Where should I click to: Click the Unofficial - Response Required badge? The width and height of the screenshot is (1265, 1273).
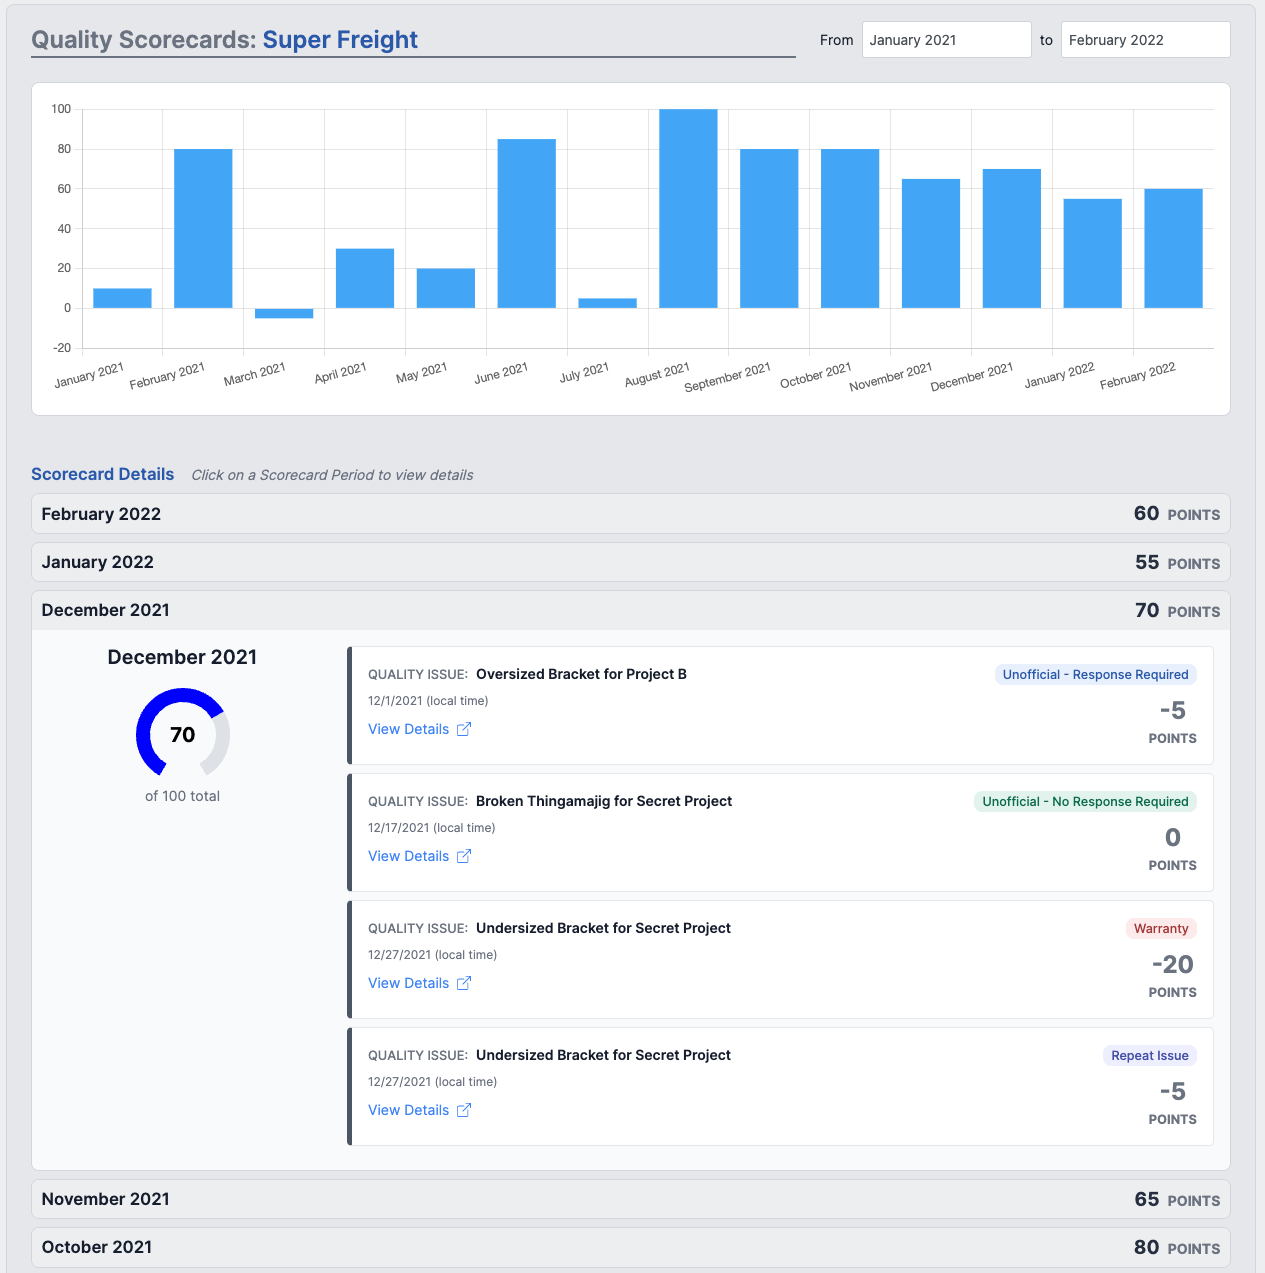coord(1095,675)
